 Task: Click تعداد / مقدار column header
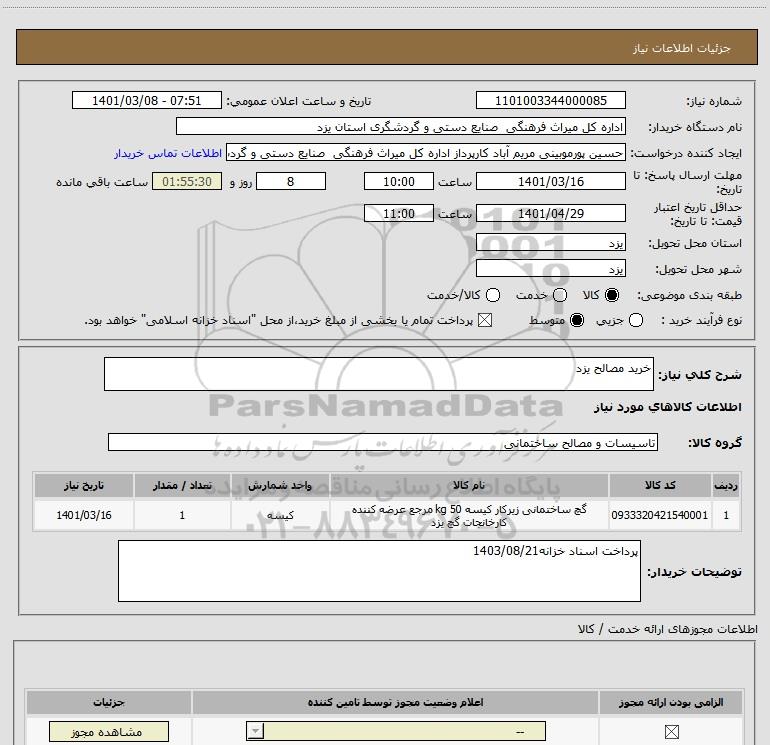pyautogui.click(x=182, y=486)
